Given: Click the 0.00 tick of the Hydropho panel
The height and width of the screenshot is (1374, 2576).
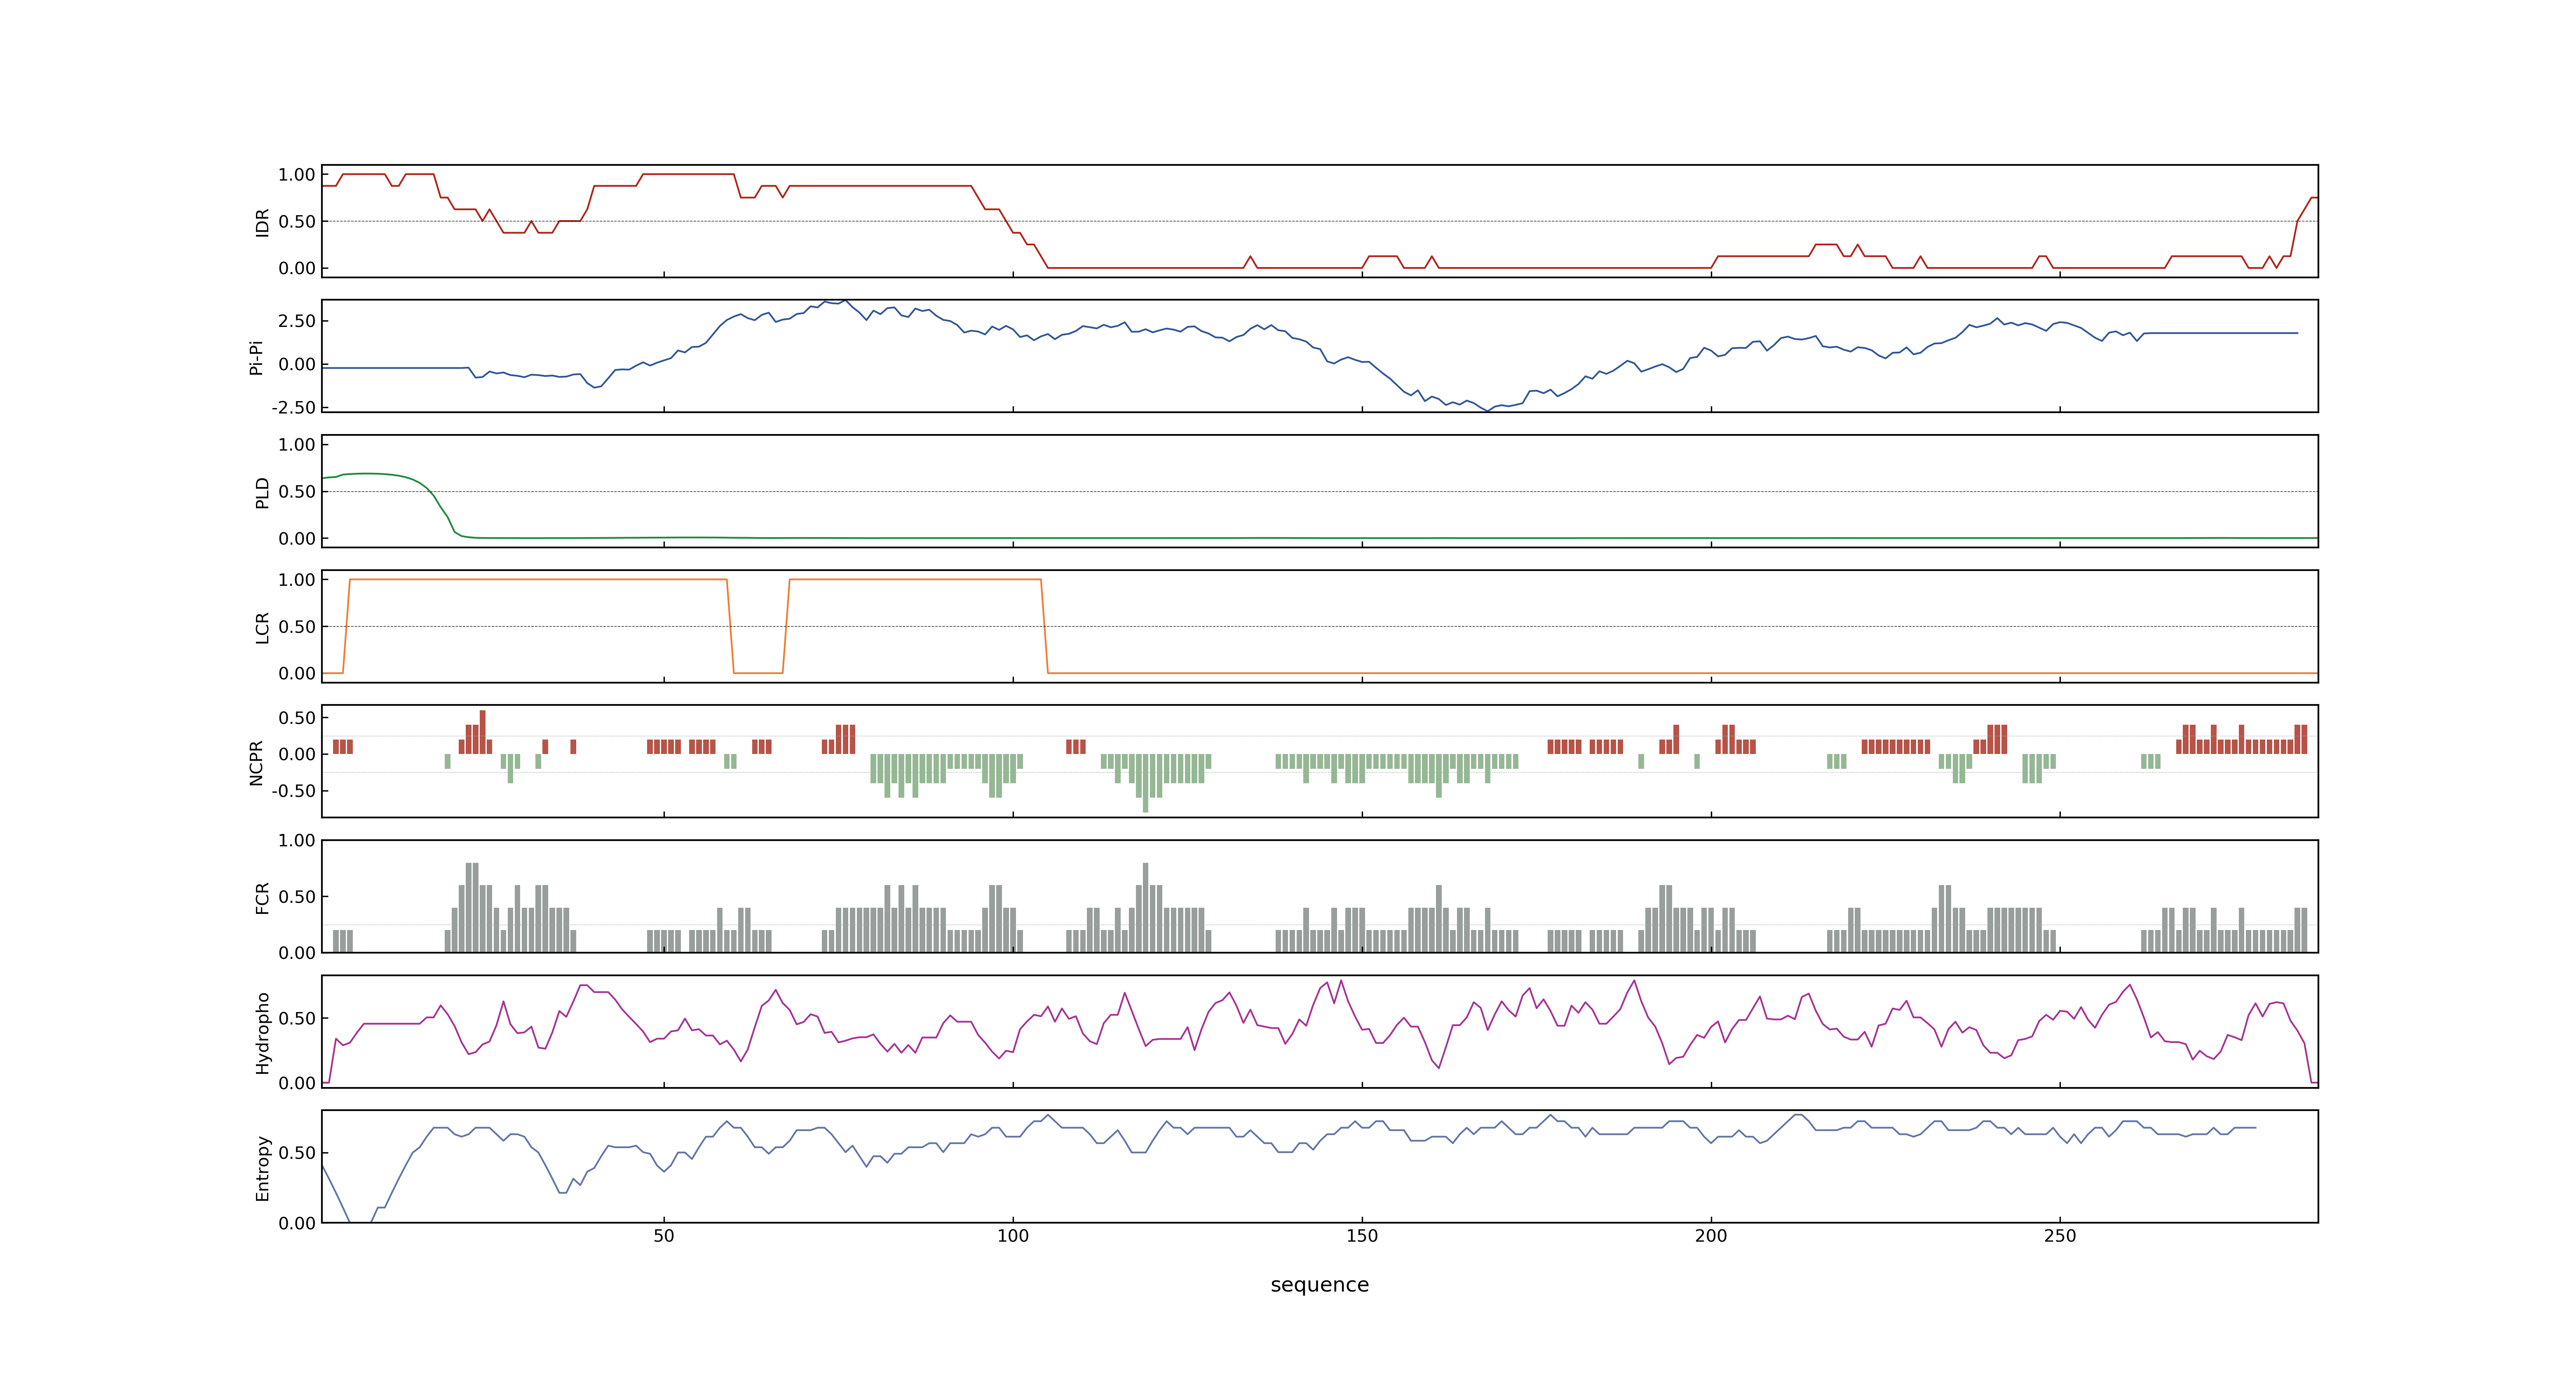Looking at the screenshot, I should (x=297, y=1083).
